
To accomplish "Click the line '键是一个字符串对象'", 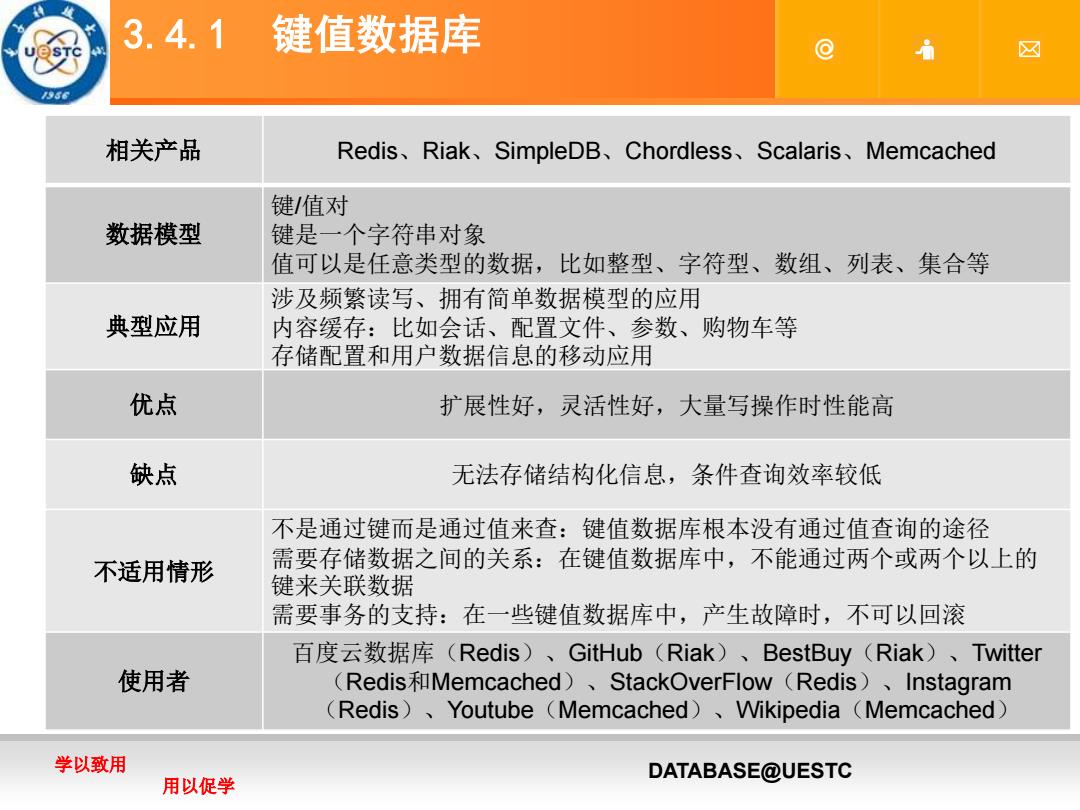I will click(x=379, y=235).
